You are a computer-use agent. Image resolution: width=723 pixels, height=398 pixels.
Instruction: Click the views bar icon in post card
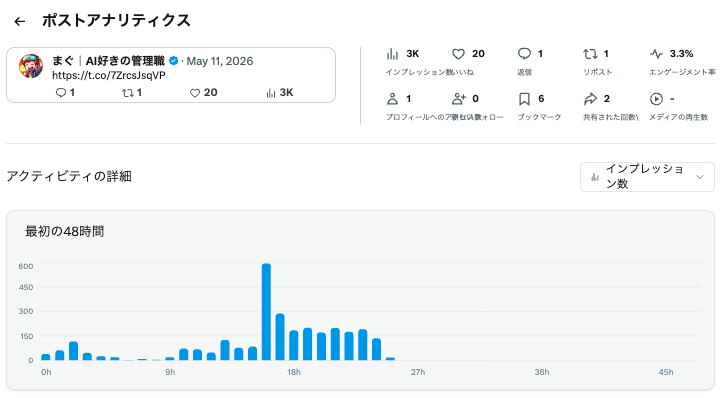271,93
